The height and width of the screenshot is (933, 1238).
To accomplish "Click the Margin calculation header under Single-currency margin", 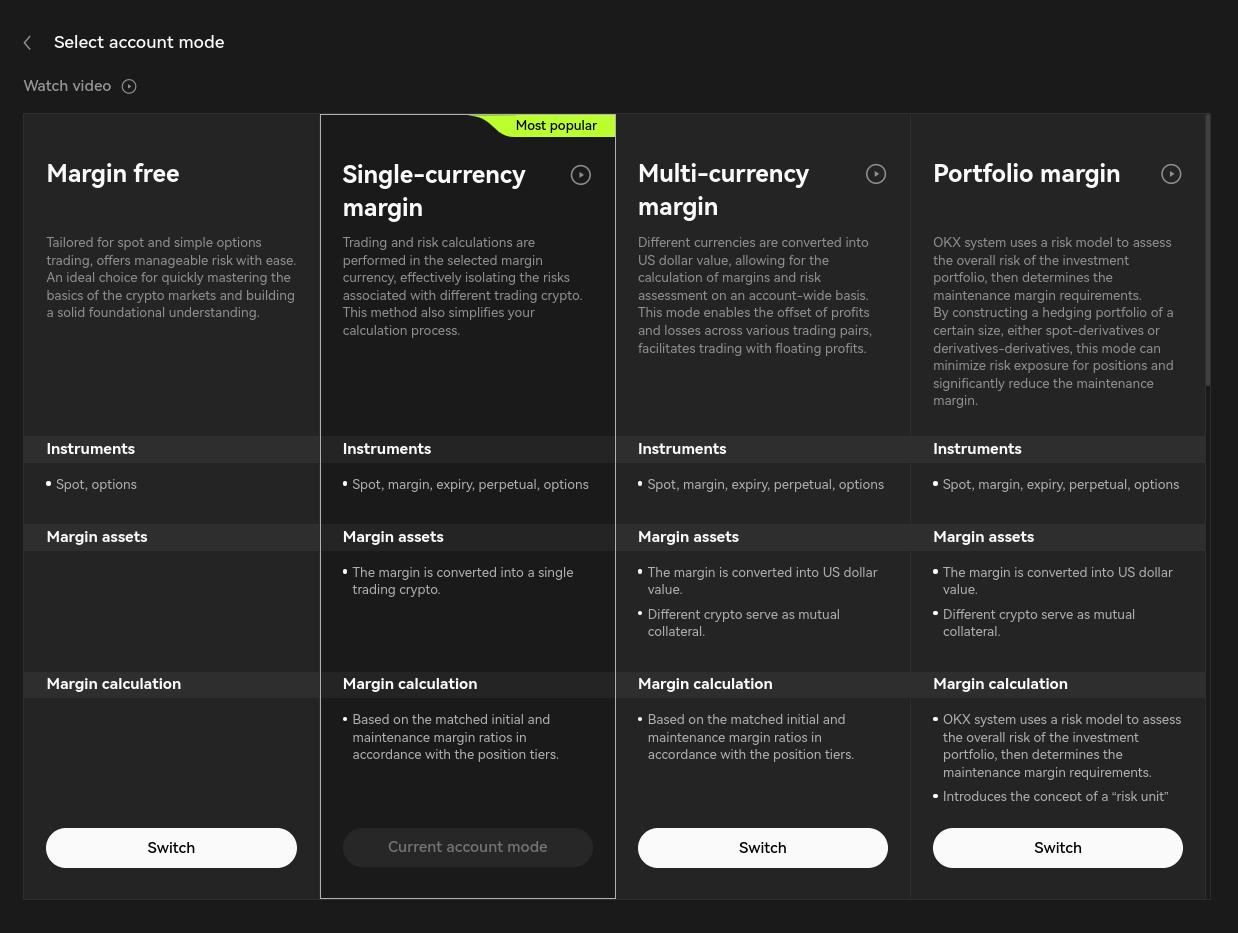I will (410, 684).
